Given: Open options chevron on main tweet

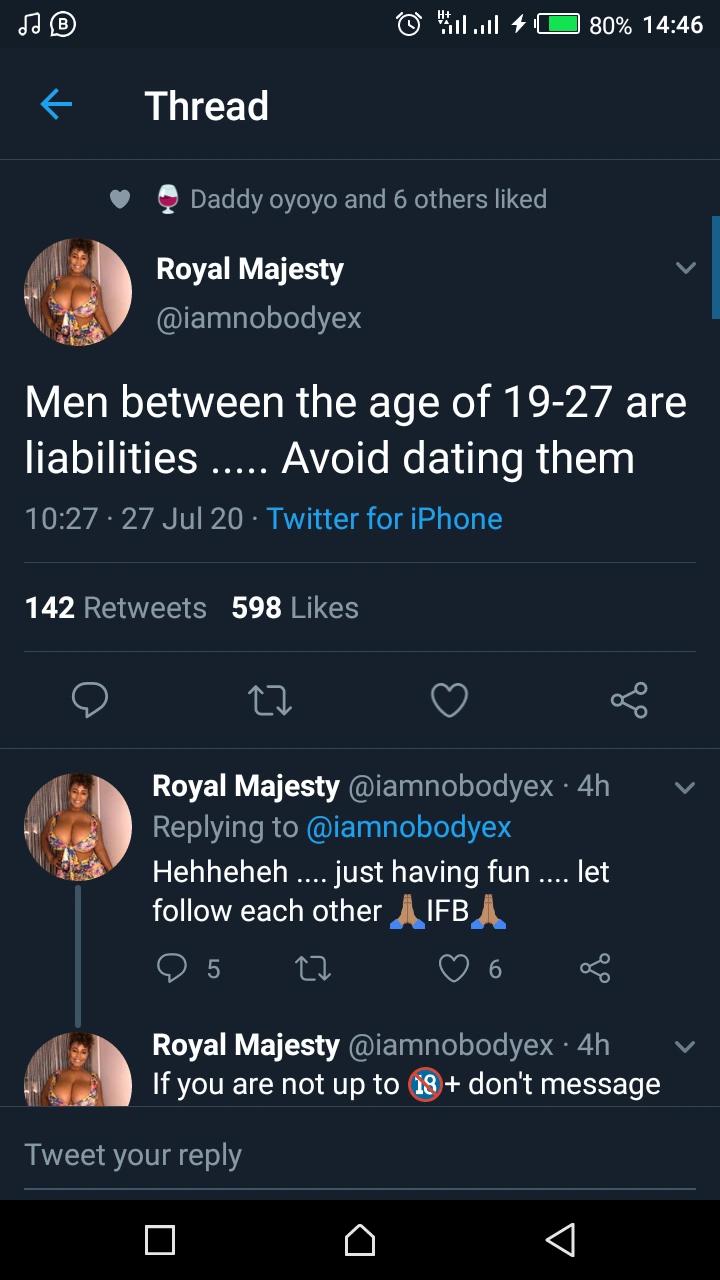Looking at the screenshot, I should click(x=685, y=268).
